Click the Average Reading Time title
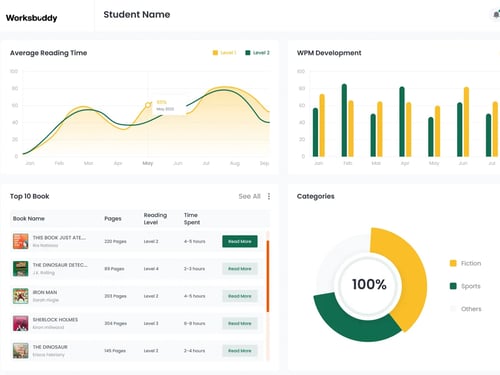 (48, 53)
